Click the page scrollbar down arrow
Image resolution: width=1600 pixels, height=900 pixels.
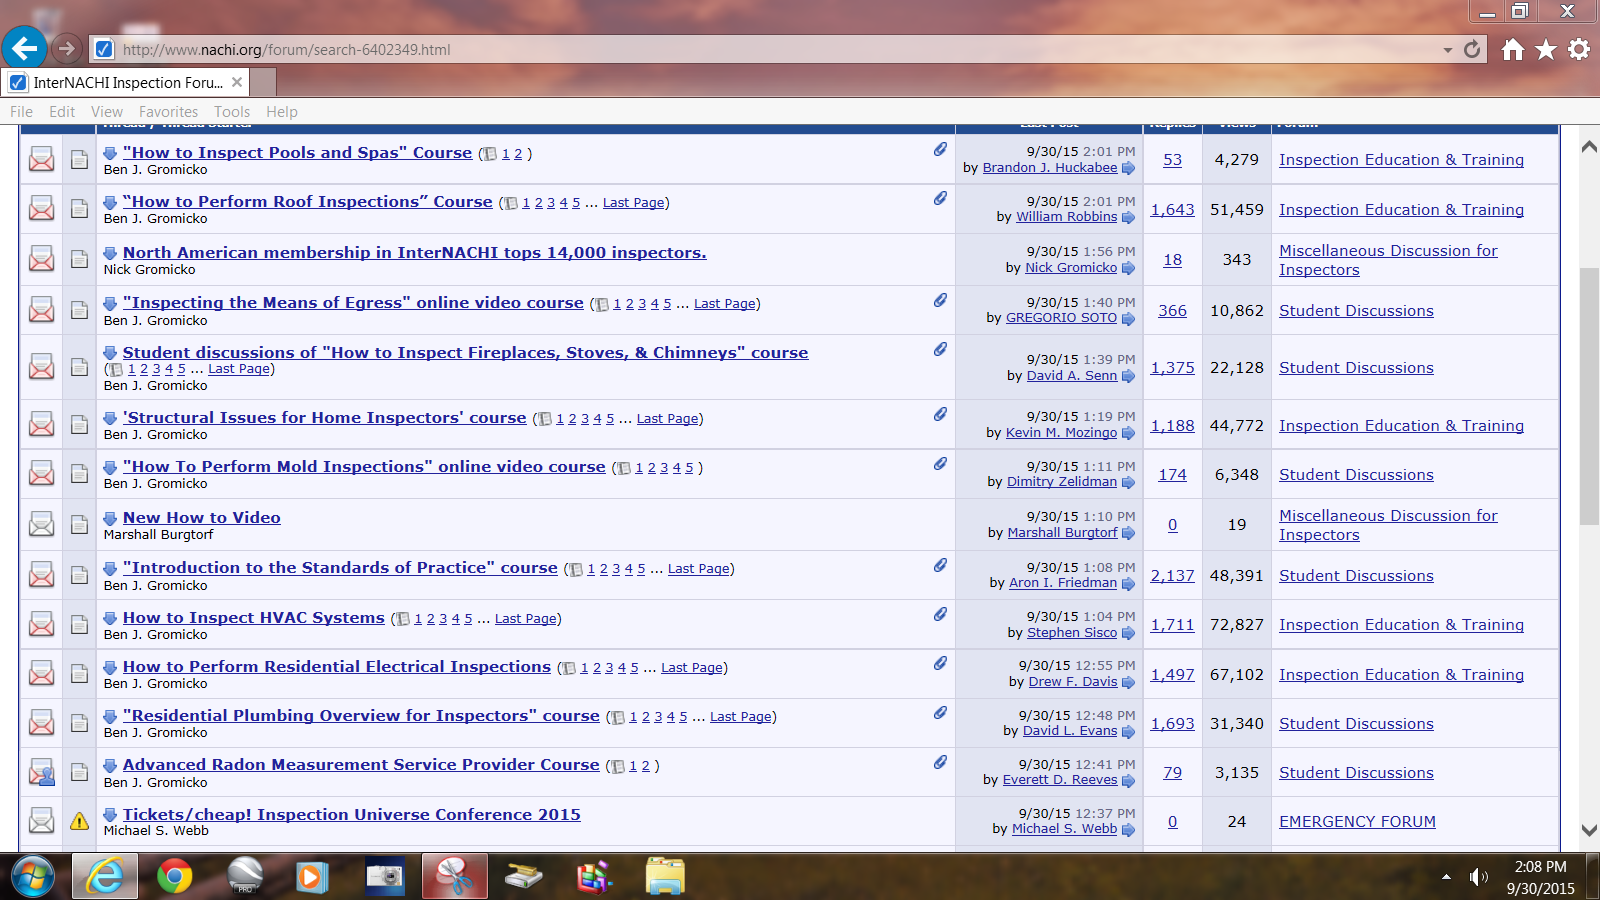tap(1589, 830)
